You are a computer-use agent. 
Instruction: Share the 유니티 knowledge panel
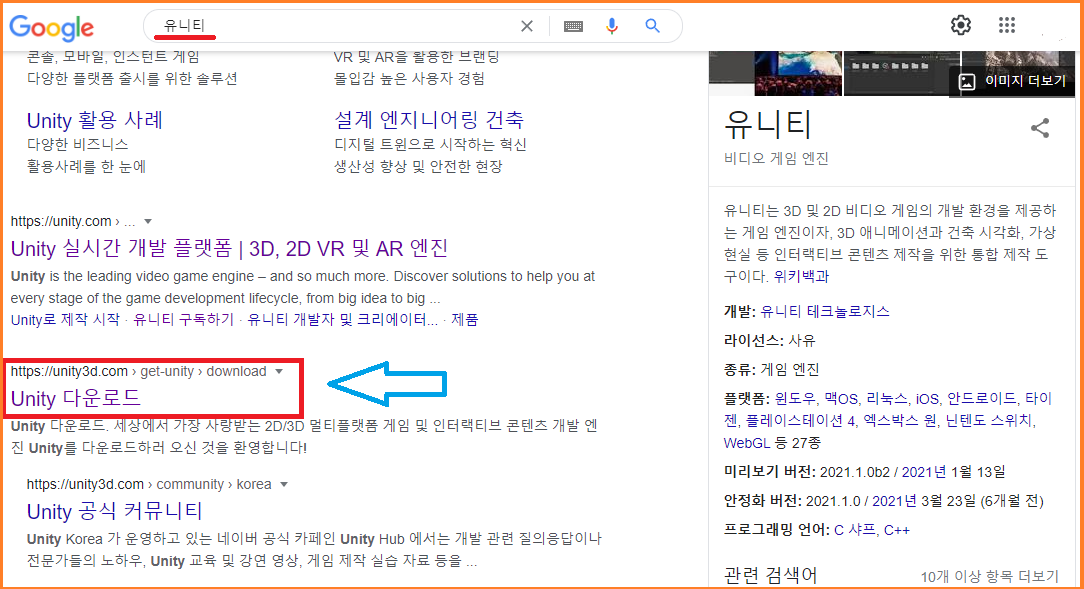(x=1040, y=128)
